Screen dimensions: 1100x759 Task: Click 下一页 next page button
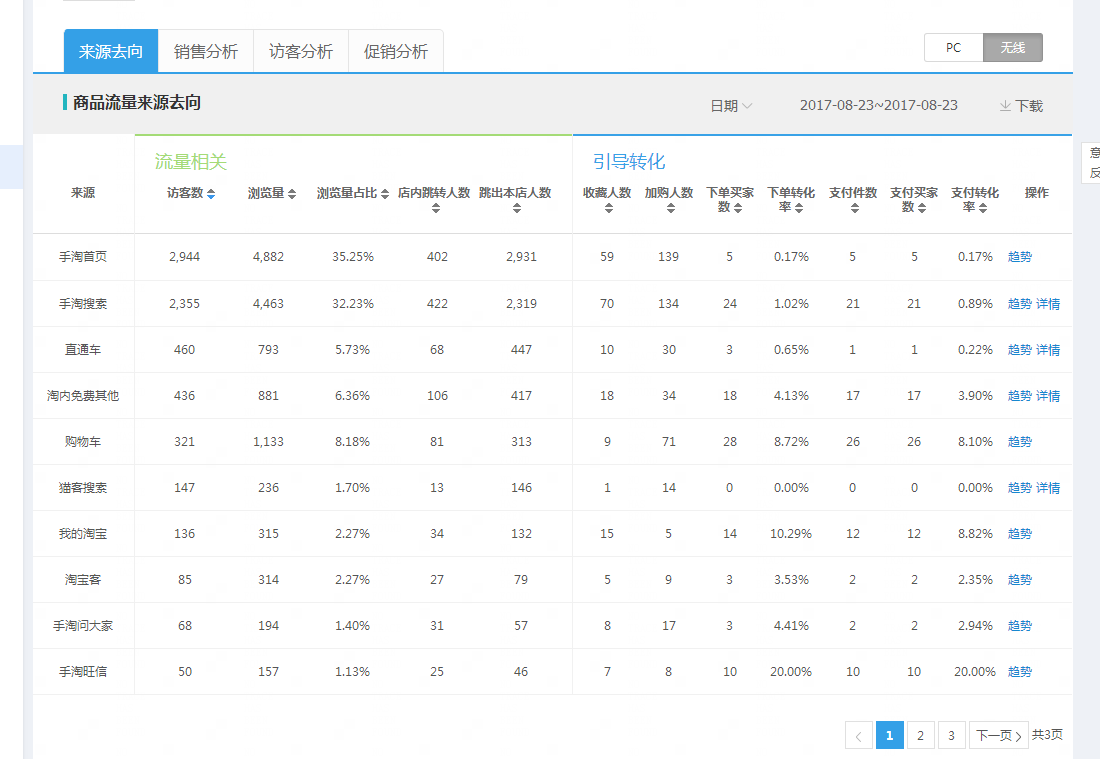[x=998, y=735]
